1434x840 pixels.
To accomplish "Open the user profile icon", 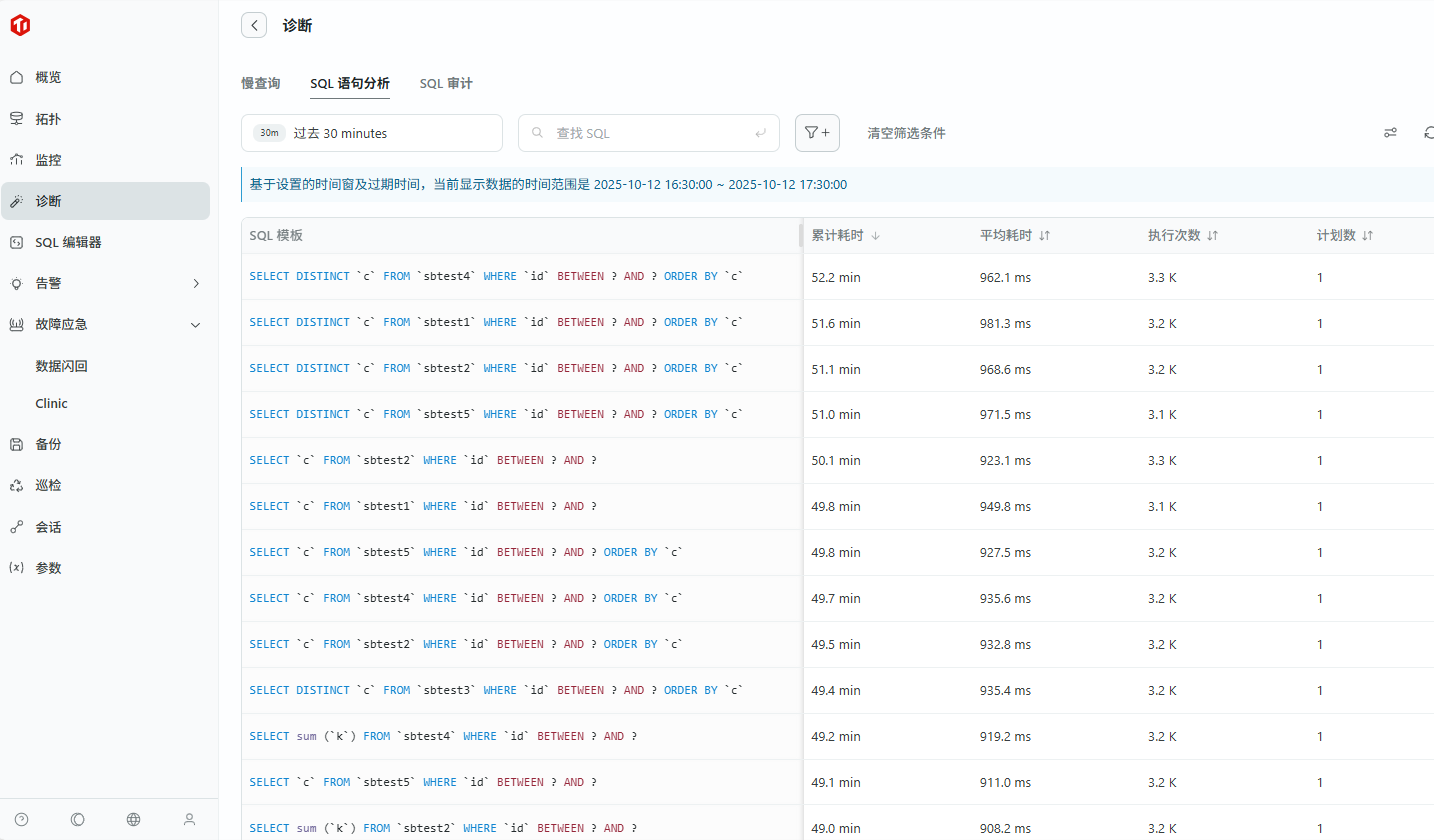I will [189, 819].
